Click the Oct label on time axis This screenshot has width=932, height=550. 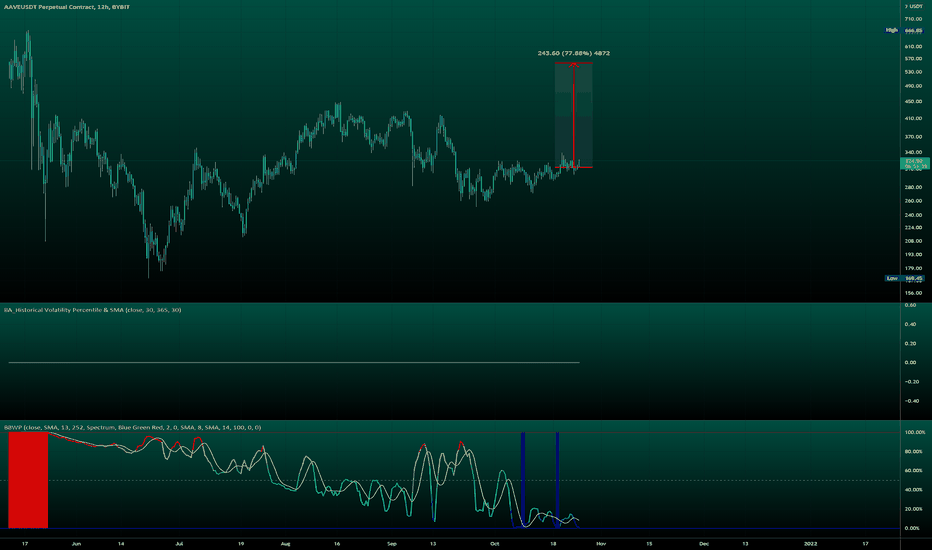point(495,543)
